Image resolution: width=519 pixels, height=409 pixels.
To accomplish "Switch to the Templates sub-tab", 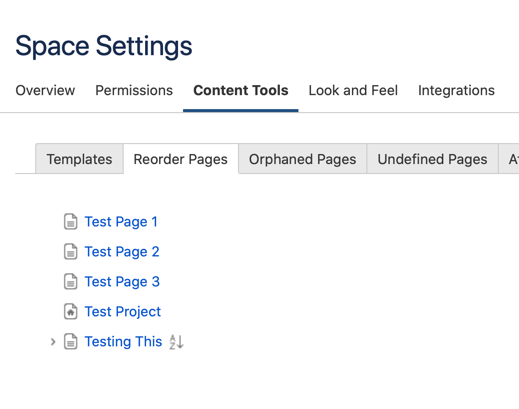I will [79, 159].
